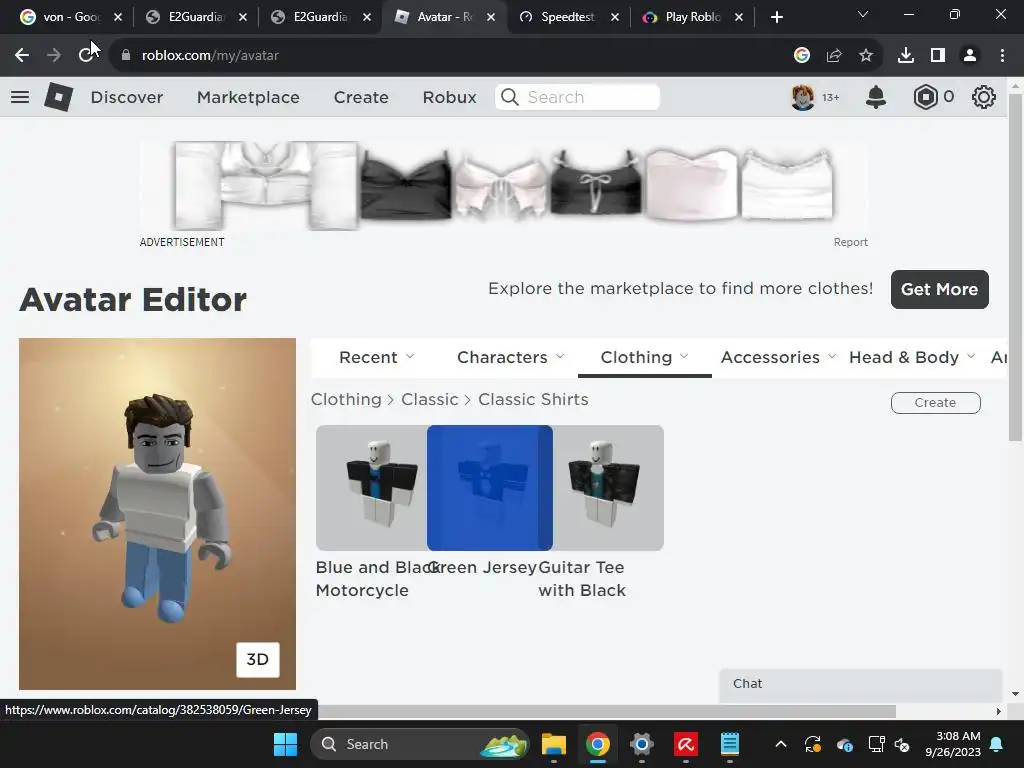Switch to the Play Roblox browser tab
Image resolution: width=1024 pixels, height=768 pixels.
(x=692, y=17)
